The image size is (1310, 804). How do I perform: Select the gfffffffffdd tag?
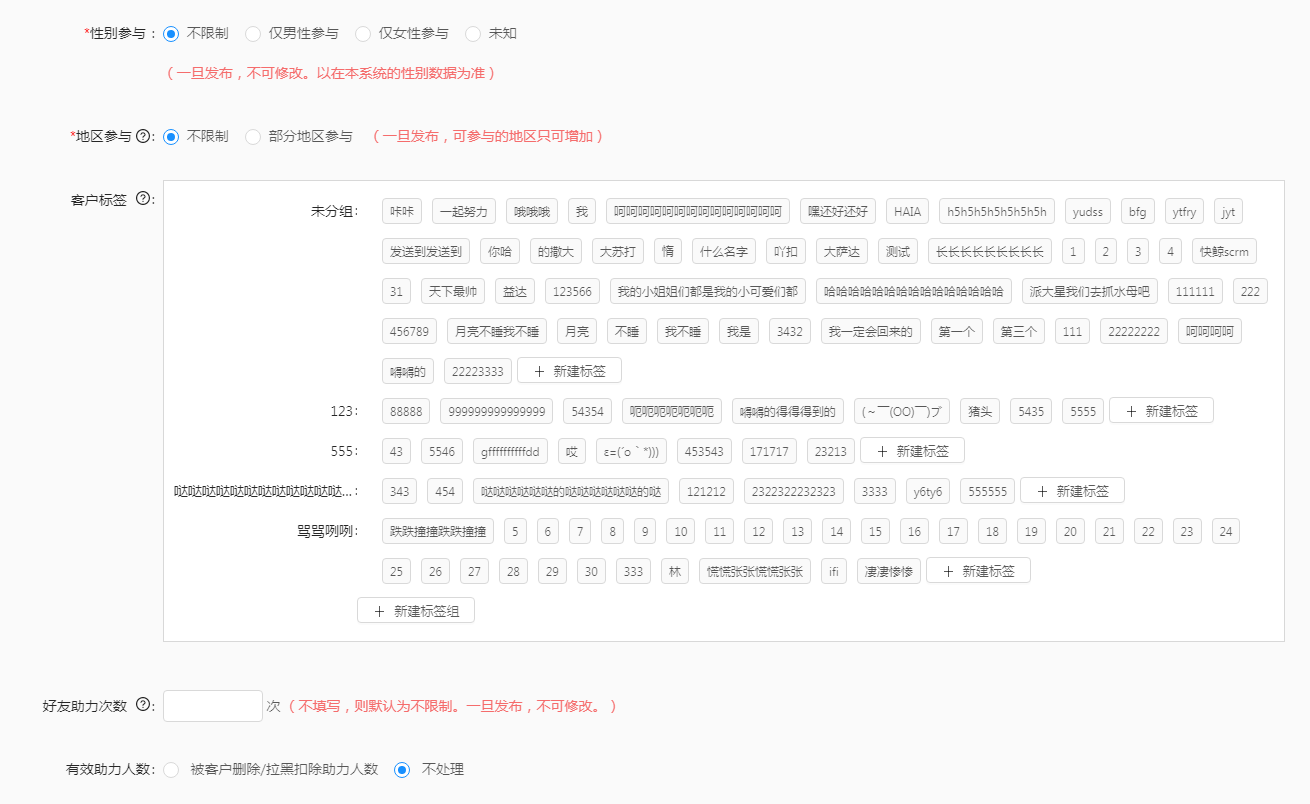tap(511, 451)
